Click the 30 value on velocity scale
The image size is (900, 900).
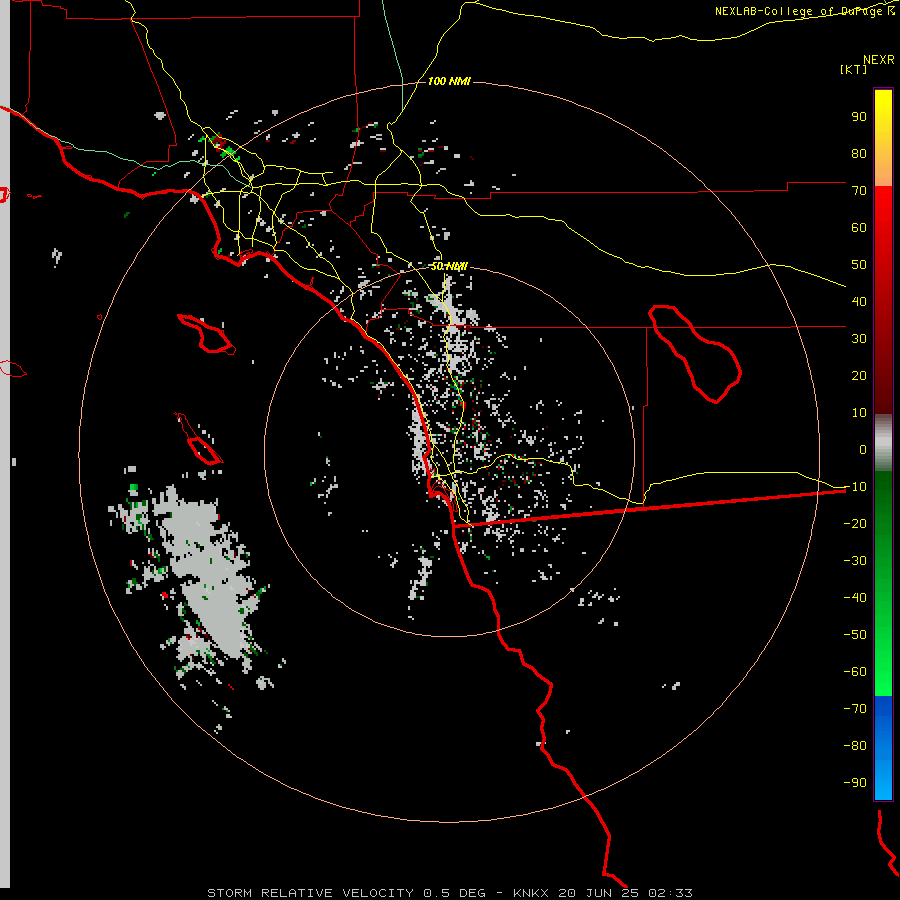[859, 339]
